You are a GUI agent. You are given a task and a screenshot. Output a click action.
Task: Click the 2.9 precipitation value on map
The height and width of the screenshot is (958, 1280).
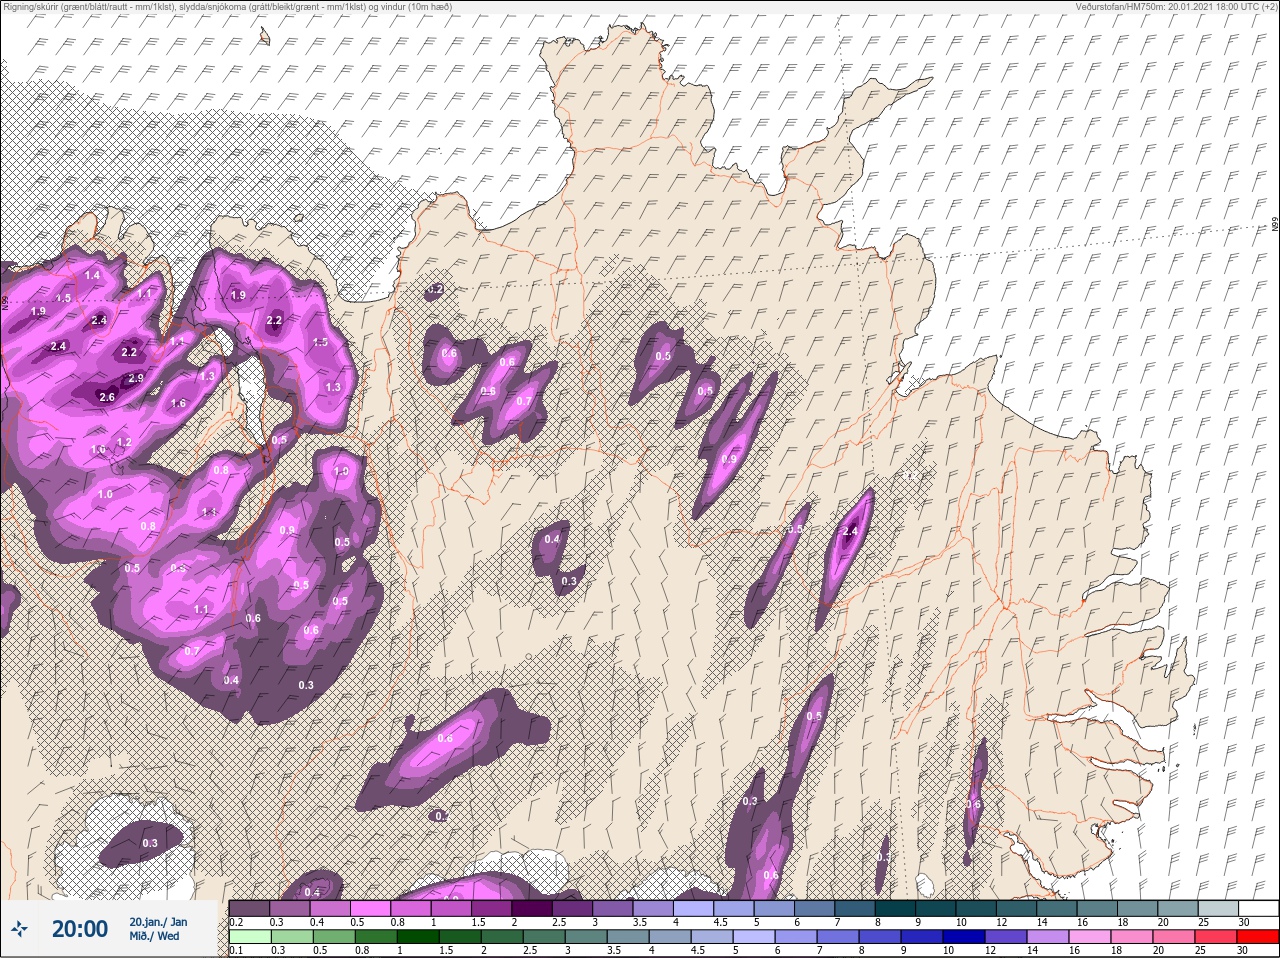point(137,378)
